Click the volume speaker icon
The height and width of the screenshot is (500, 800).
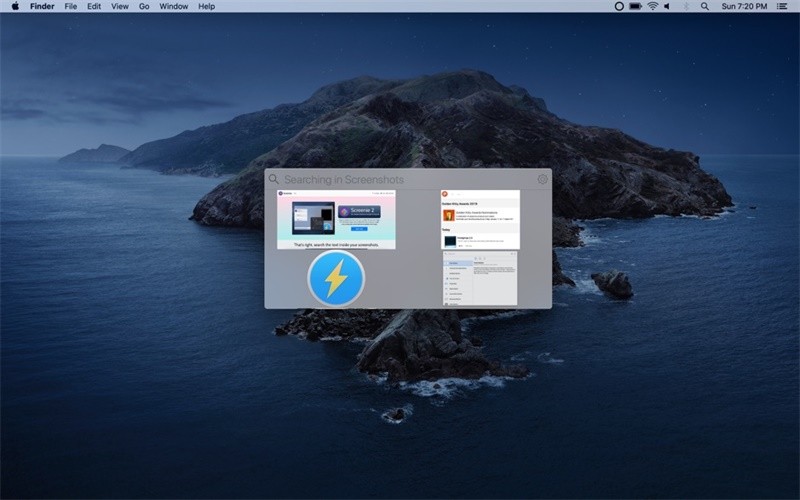coord(667,6)
